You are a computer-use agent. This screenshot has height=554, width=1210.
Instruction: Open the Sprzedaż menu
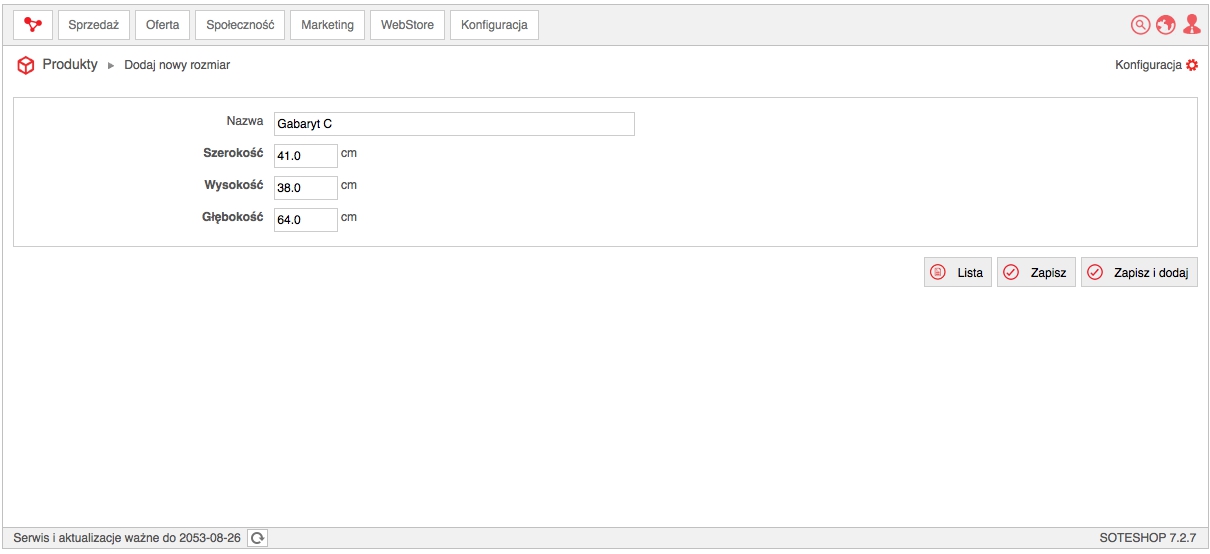94,25
